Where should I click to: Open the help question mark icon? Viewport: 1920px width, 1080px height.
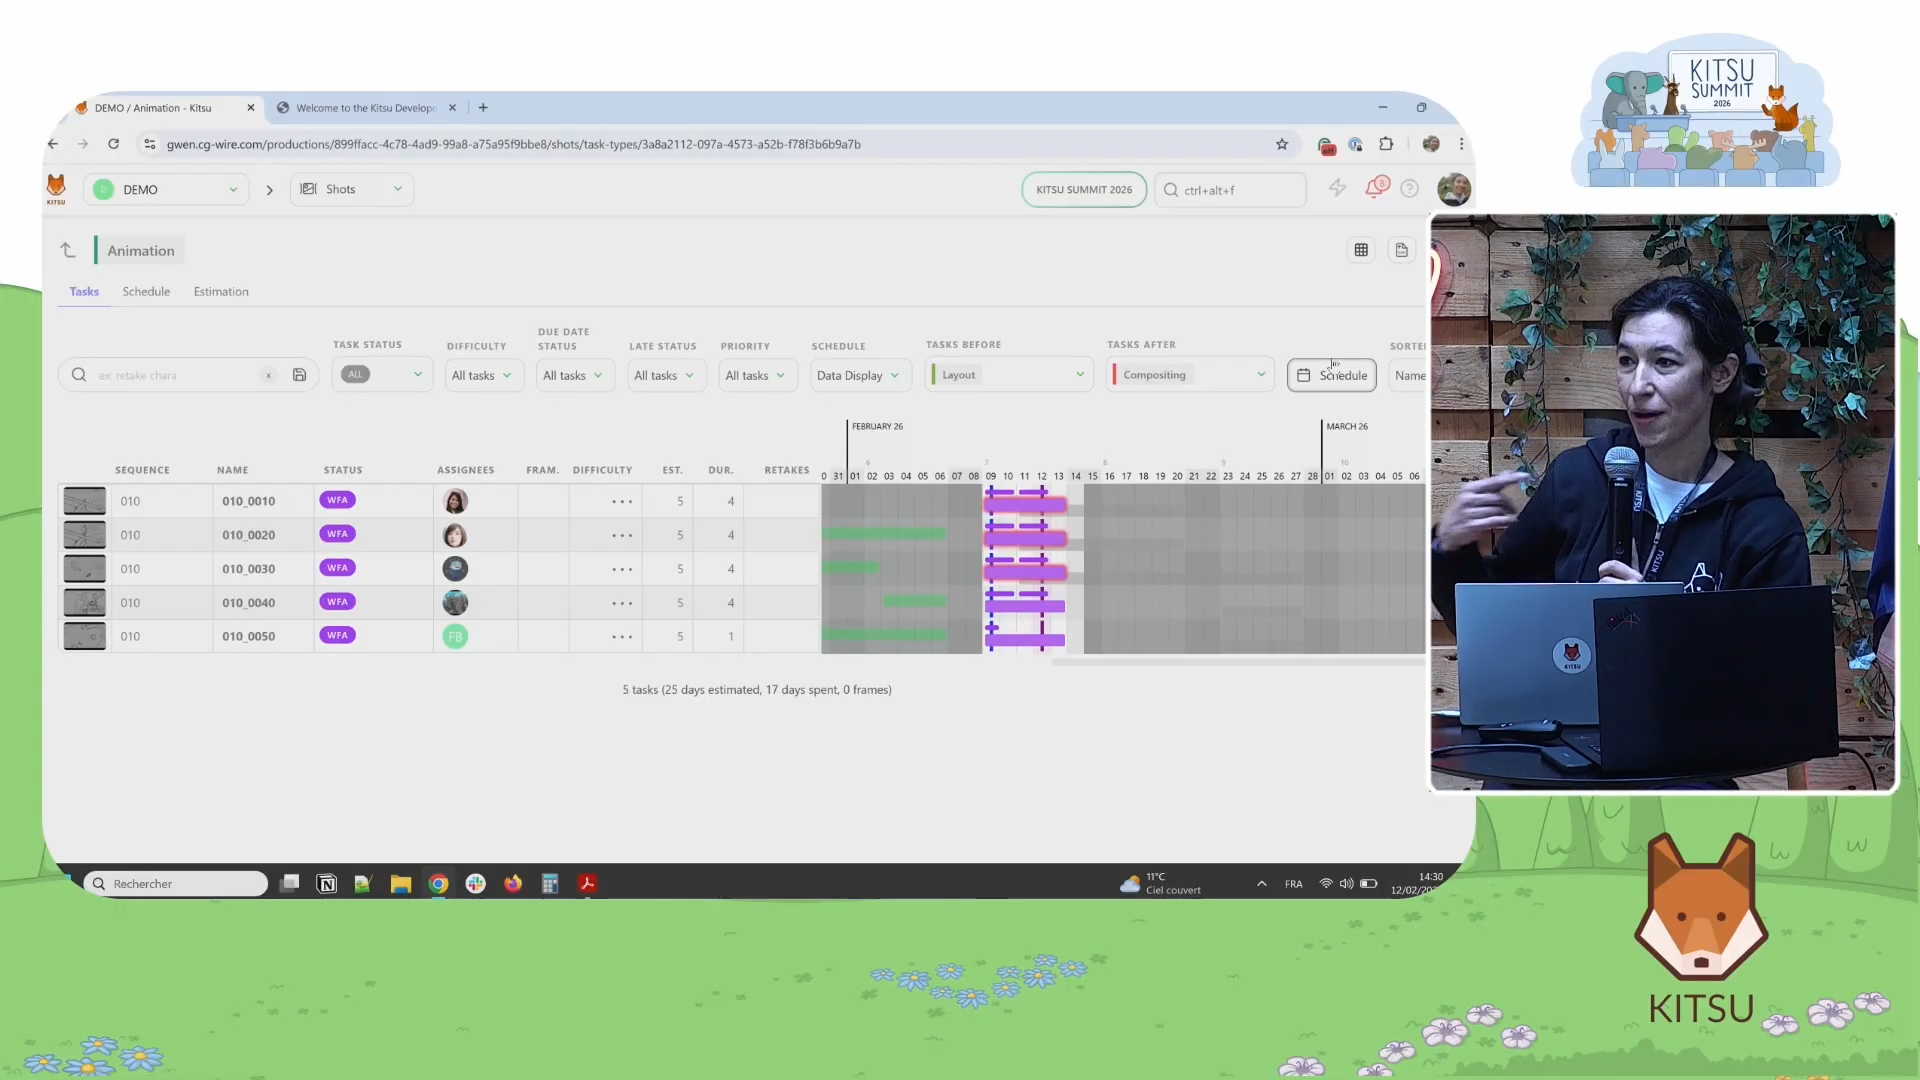tap(1409, 189)
